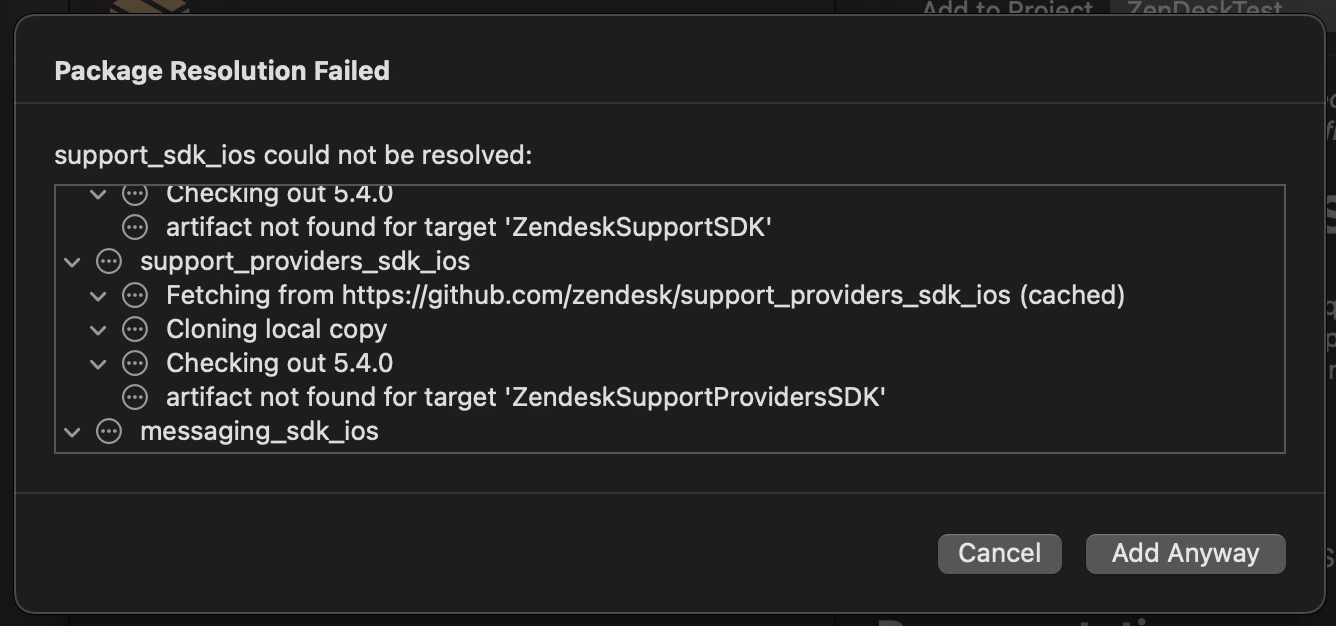1336x626 pixels.
Task: Click ellipsis icon beside Fetching from github
Action: pos(134,296)
